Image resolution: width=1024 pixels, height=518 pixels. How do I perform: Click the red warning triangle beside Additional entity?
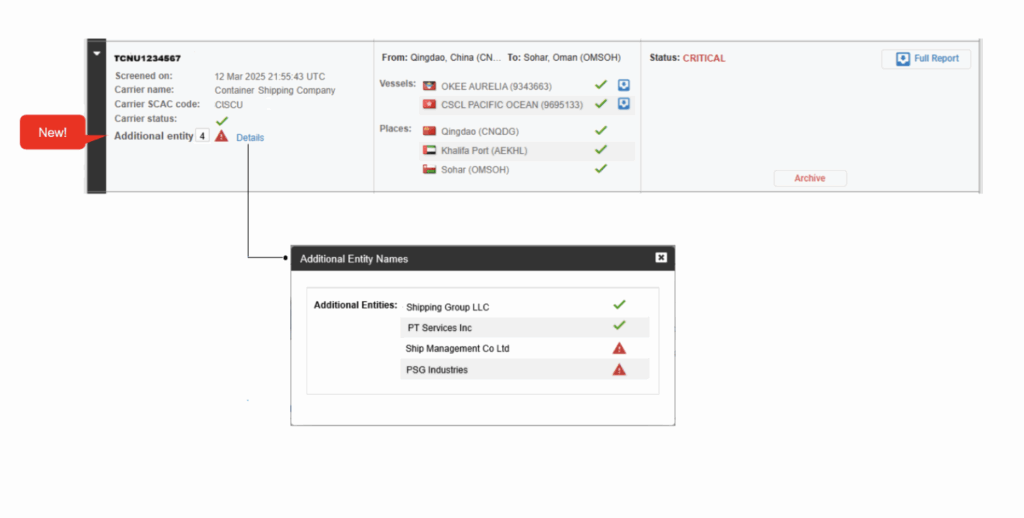(x=222, y=136)
